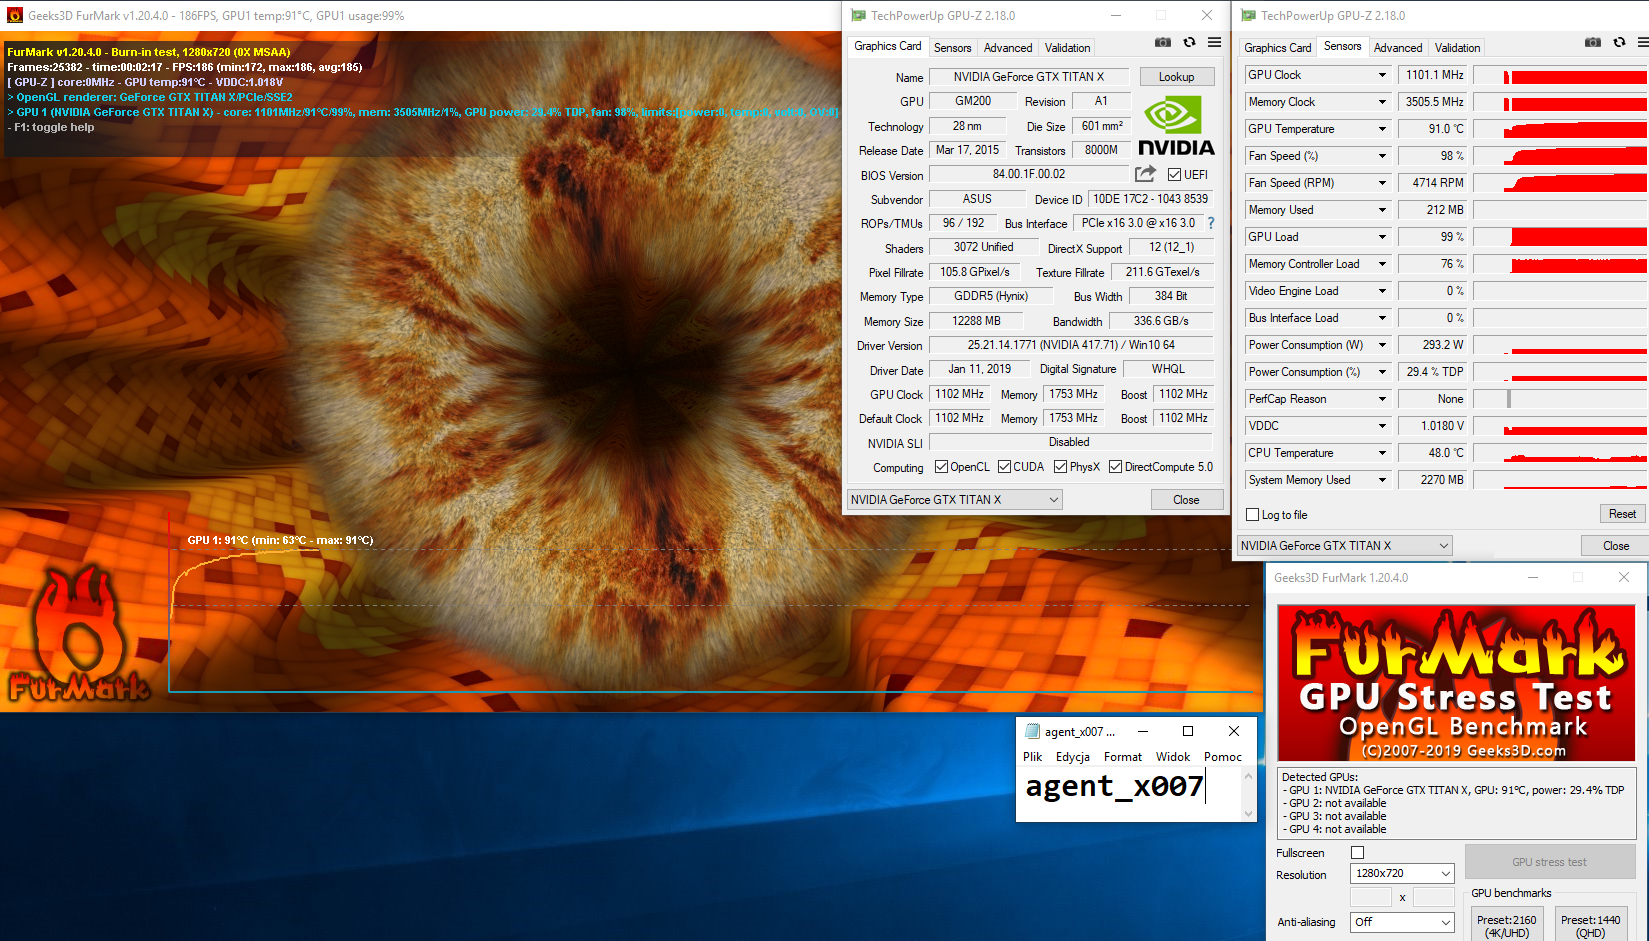This screenshot has height=941, width=1649.
Task: Click the Driver Version value field
Action: tap(1071, 345)
